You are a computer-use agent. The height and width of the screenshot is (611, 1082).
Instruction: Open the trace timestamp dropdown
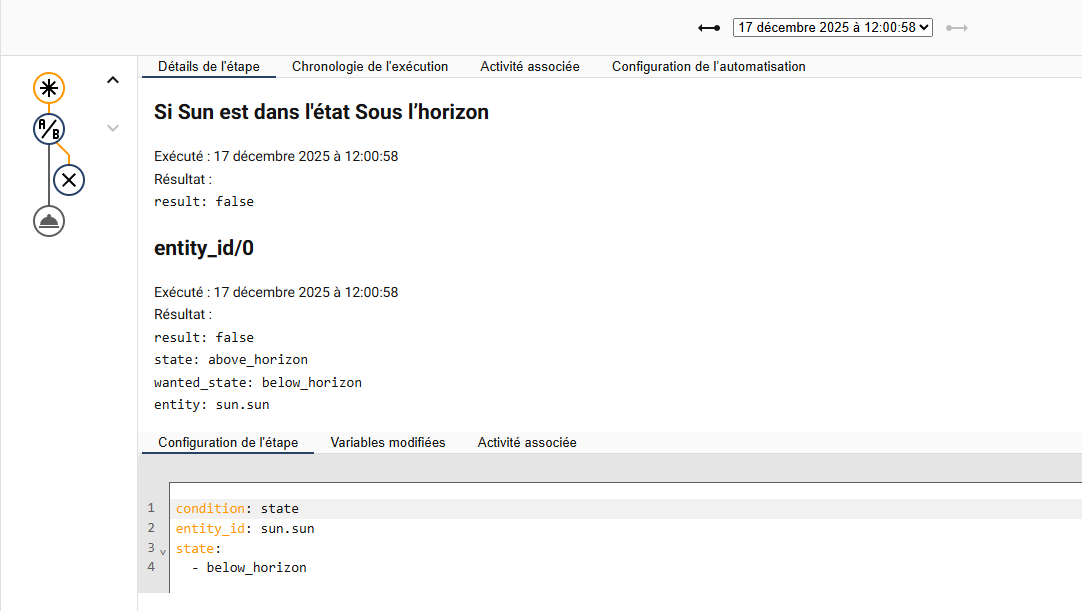tap(832, 28)
